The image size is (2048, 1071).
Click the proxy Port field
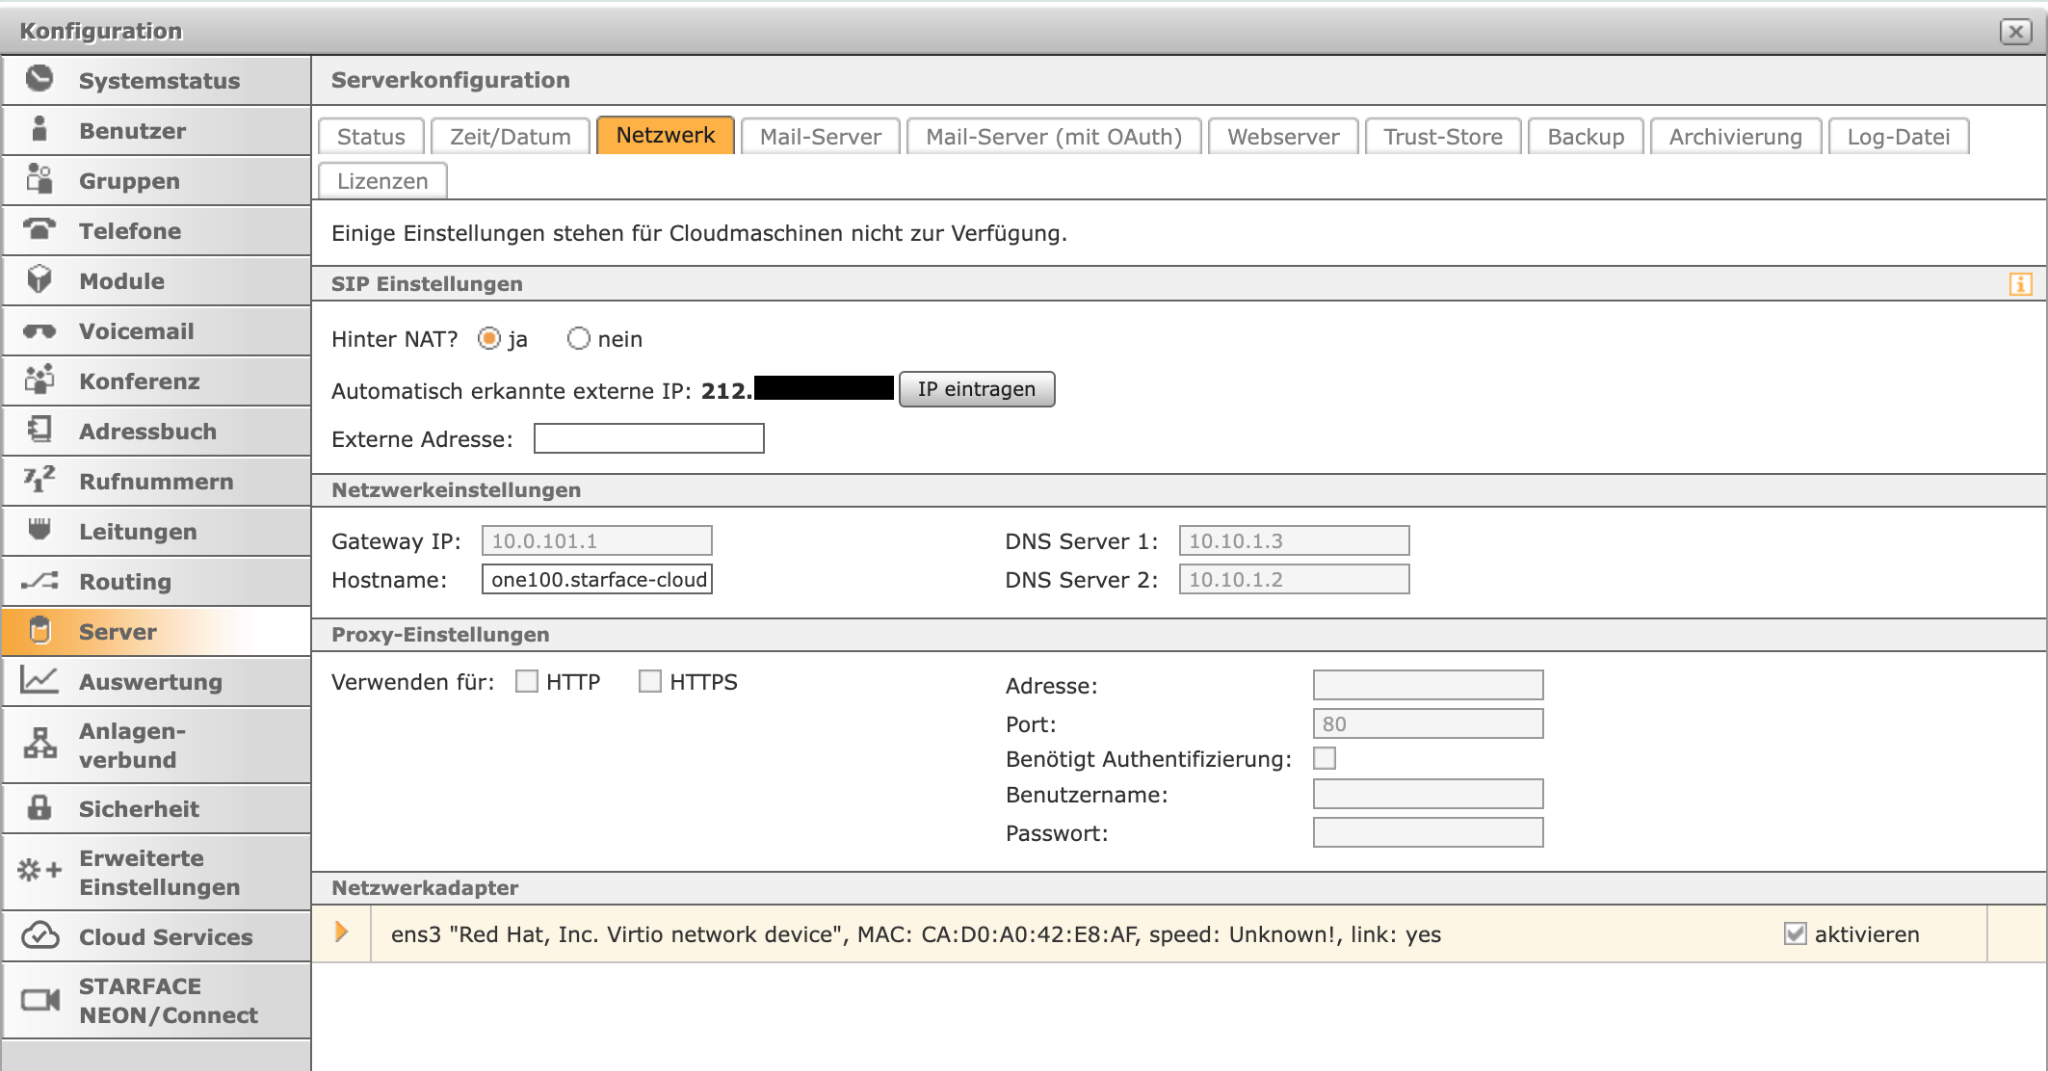coord(1428,723)
